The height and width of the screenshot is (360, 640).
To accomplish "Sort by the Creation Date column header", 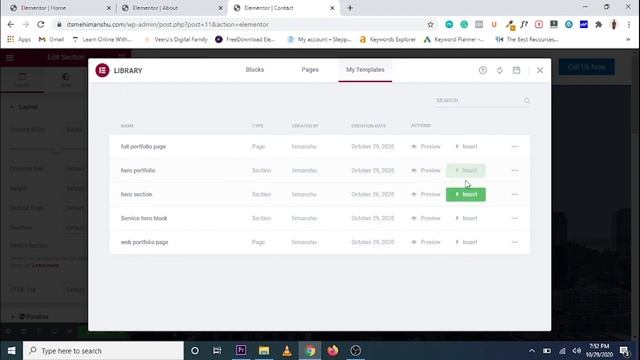I will (369, 126).
